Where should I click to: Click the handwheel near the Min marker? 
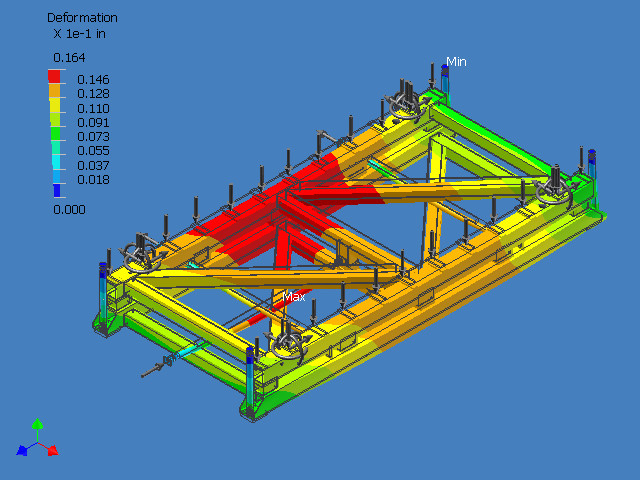point(402,104)
